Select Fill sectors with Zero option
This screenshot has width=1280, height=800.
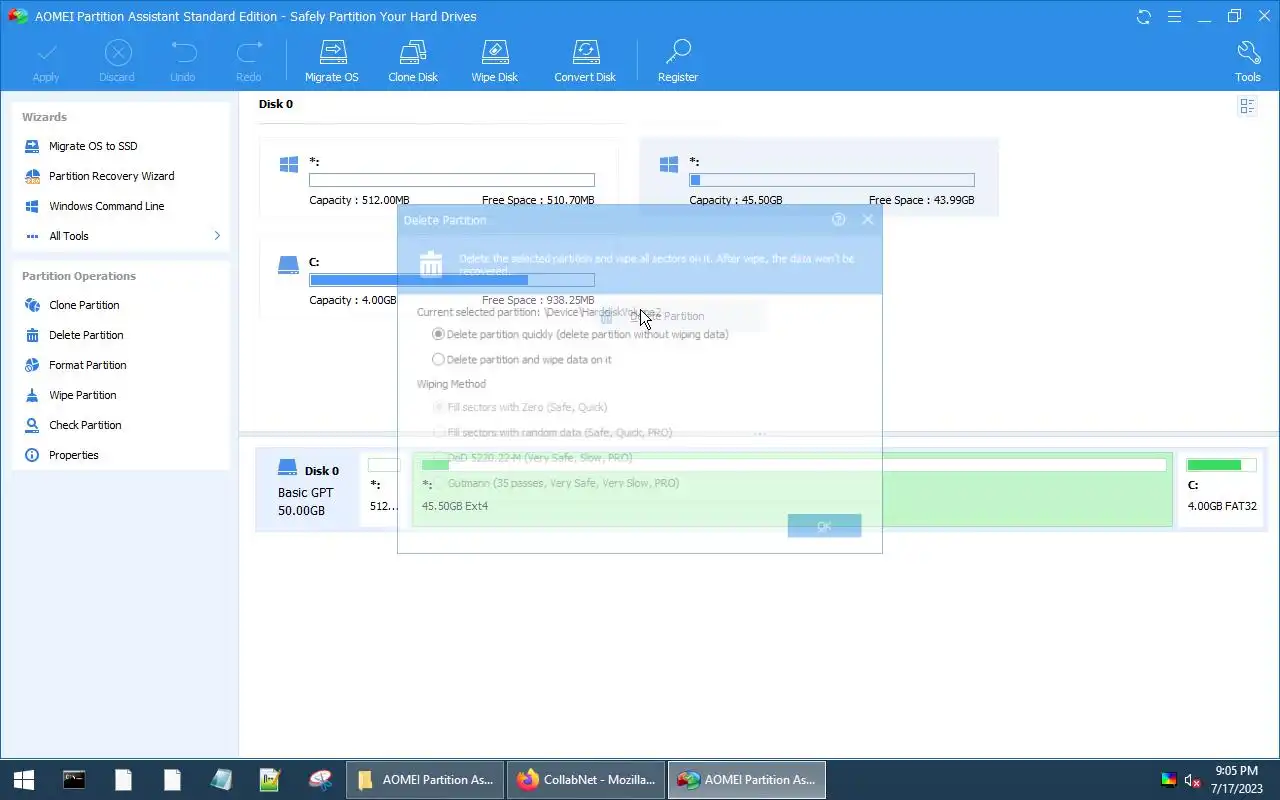[520, 407]
